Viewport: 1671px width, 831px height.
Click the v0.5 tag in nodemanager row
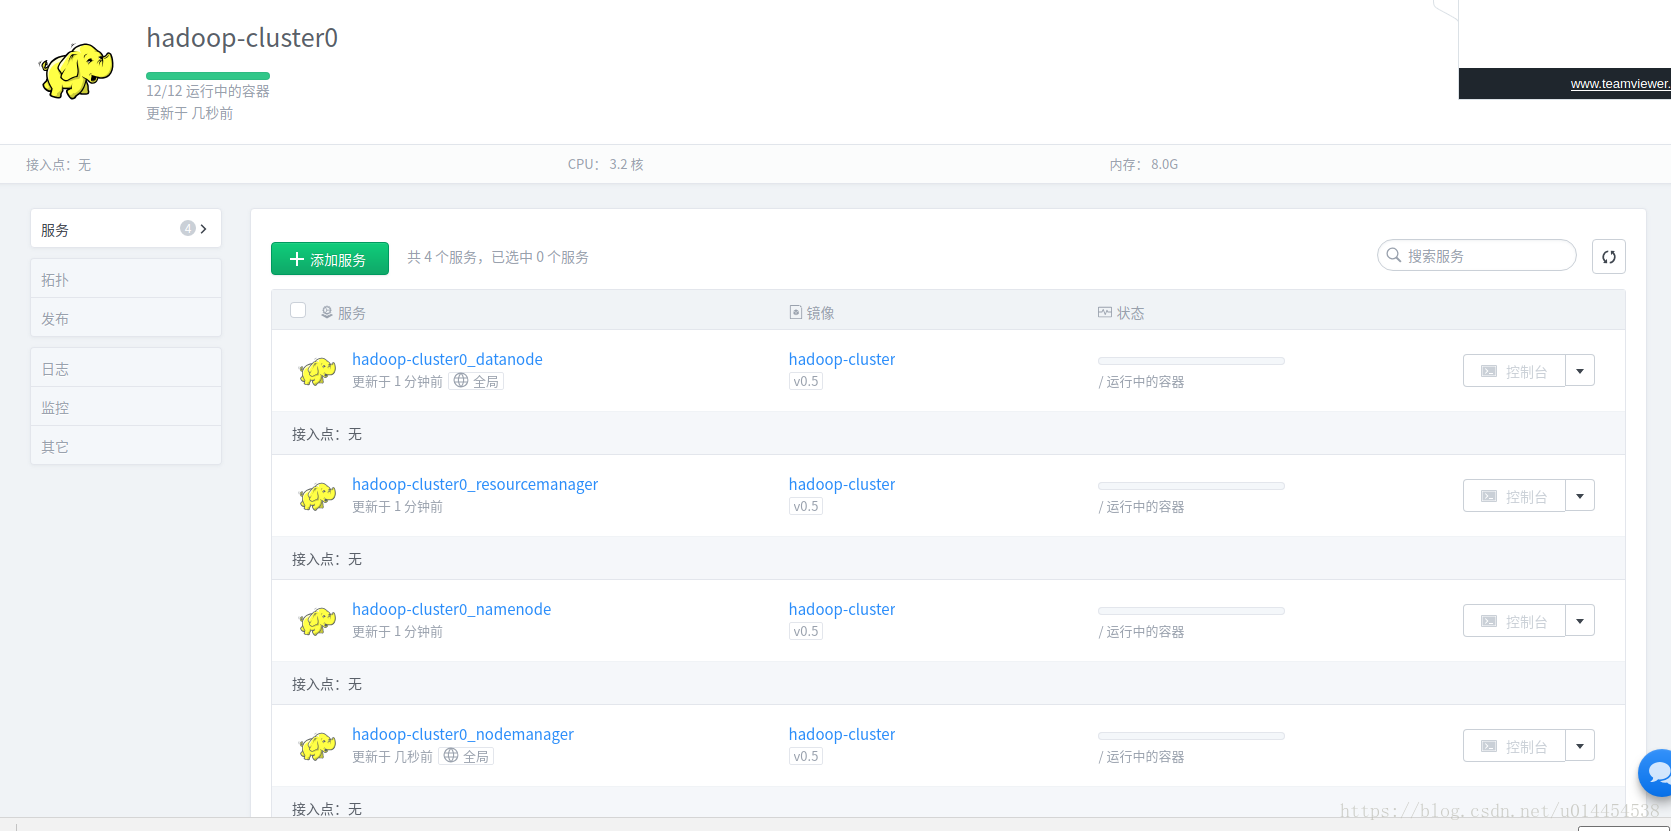tap(806, 756)
